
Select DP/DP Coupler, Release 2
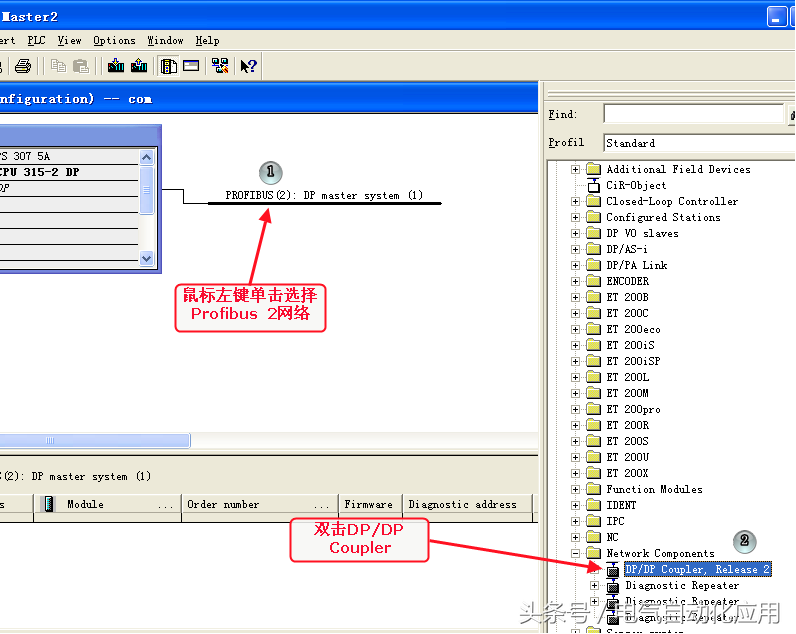[697, 569]
